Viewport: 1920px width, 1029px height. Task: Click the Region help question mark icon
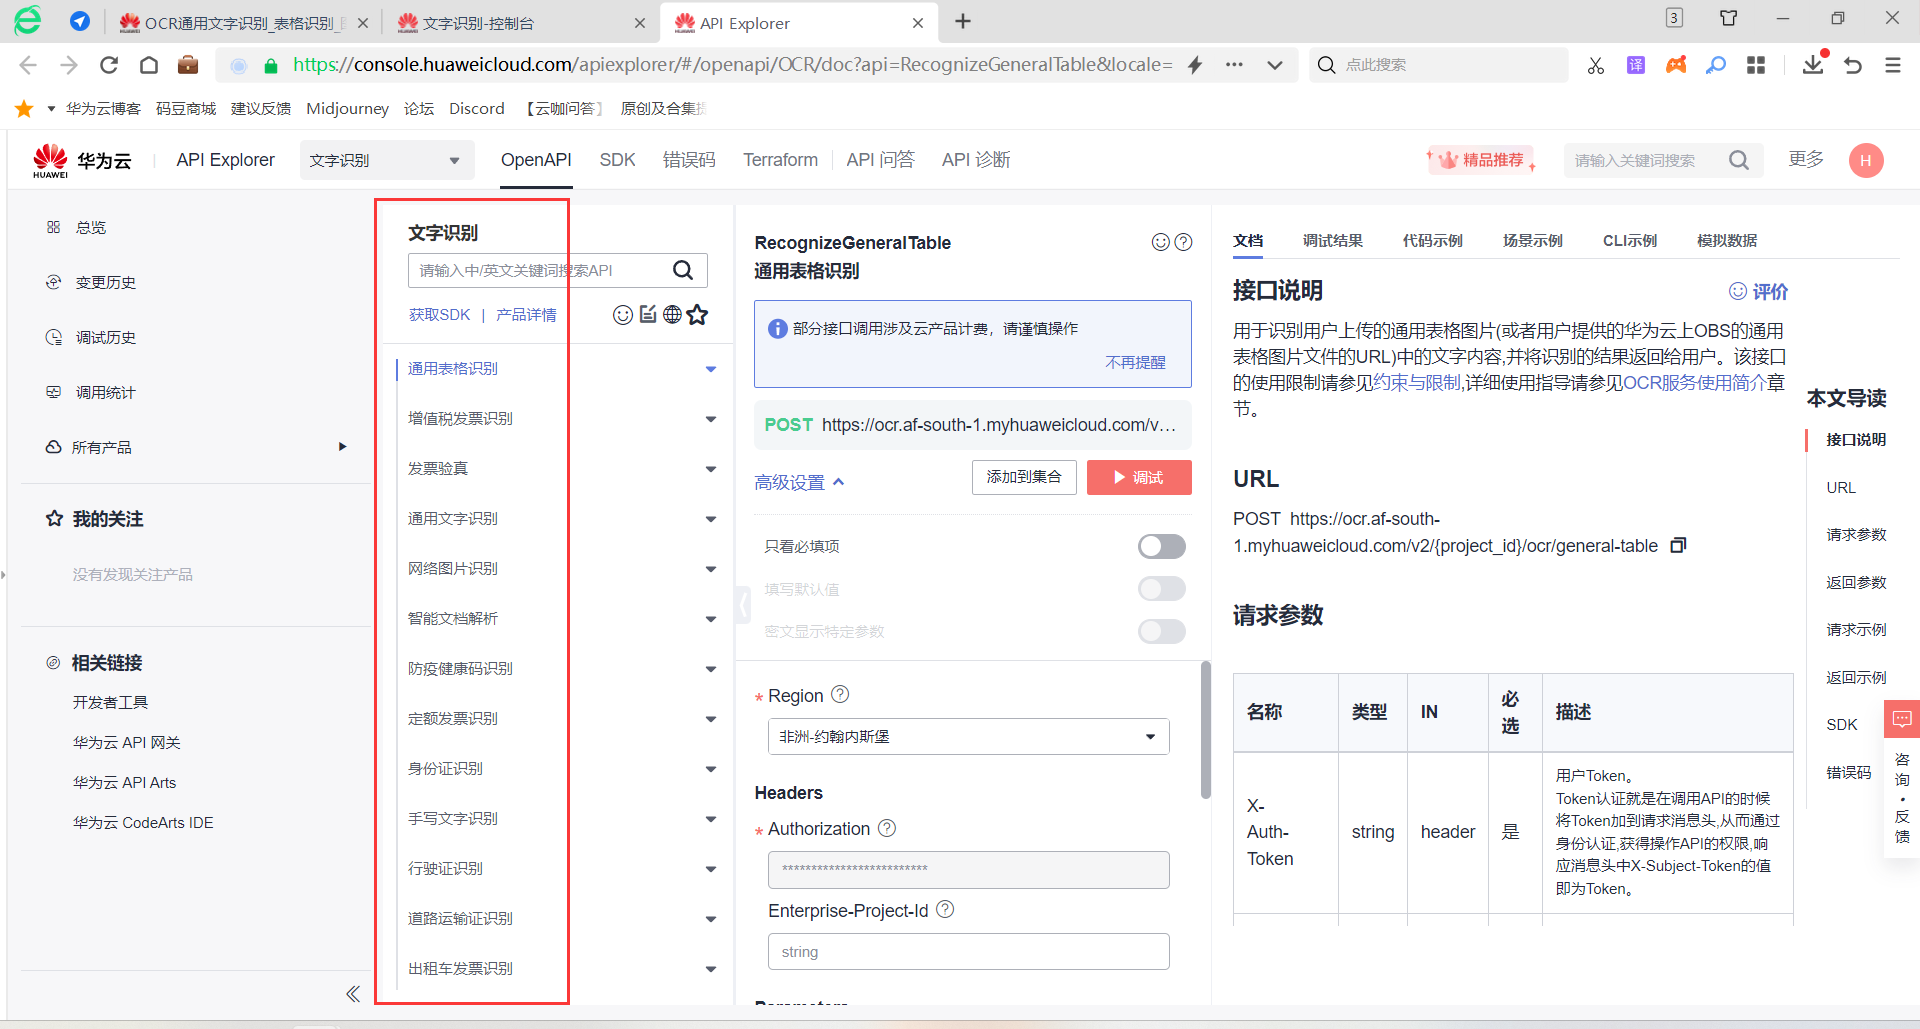click(840, 694)
